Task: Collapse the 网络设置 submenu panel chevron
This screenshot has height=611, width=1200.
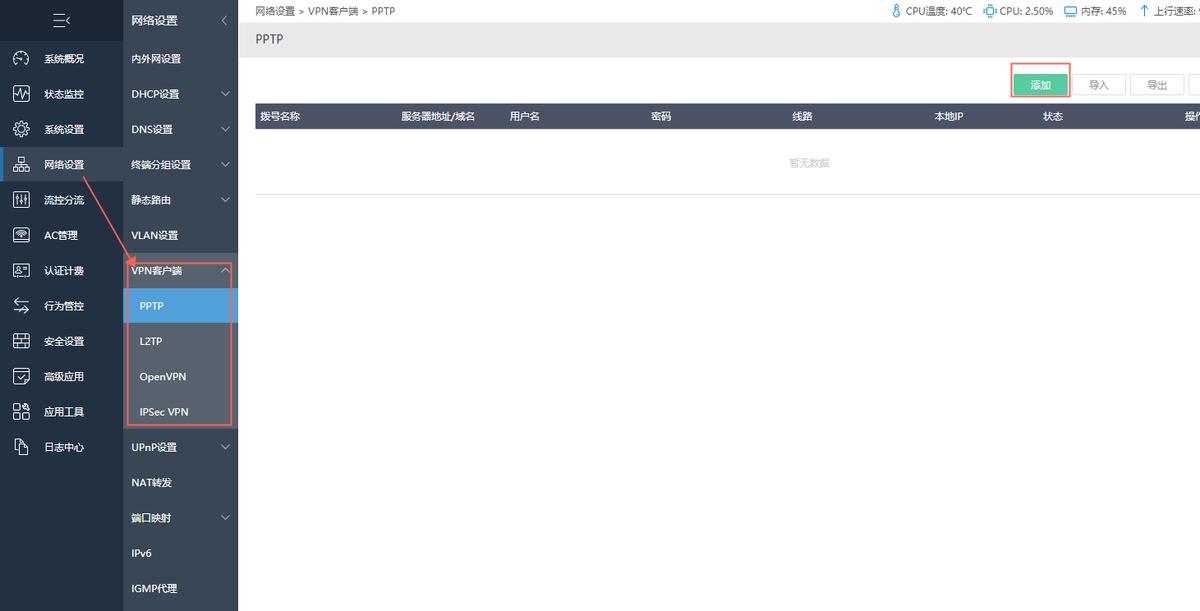Action: (x=225, y=20)
